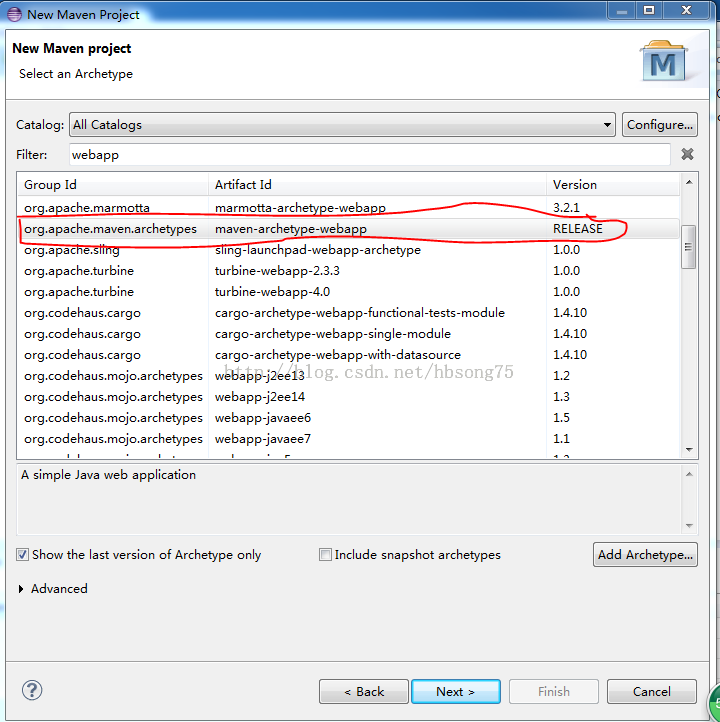Enable Include snapshot archetypes checkbox
Viewport: 720px width, 722px height.
coord(325,554)
